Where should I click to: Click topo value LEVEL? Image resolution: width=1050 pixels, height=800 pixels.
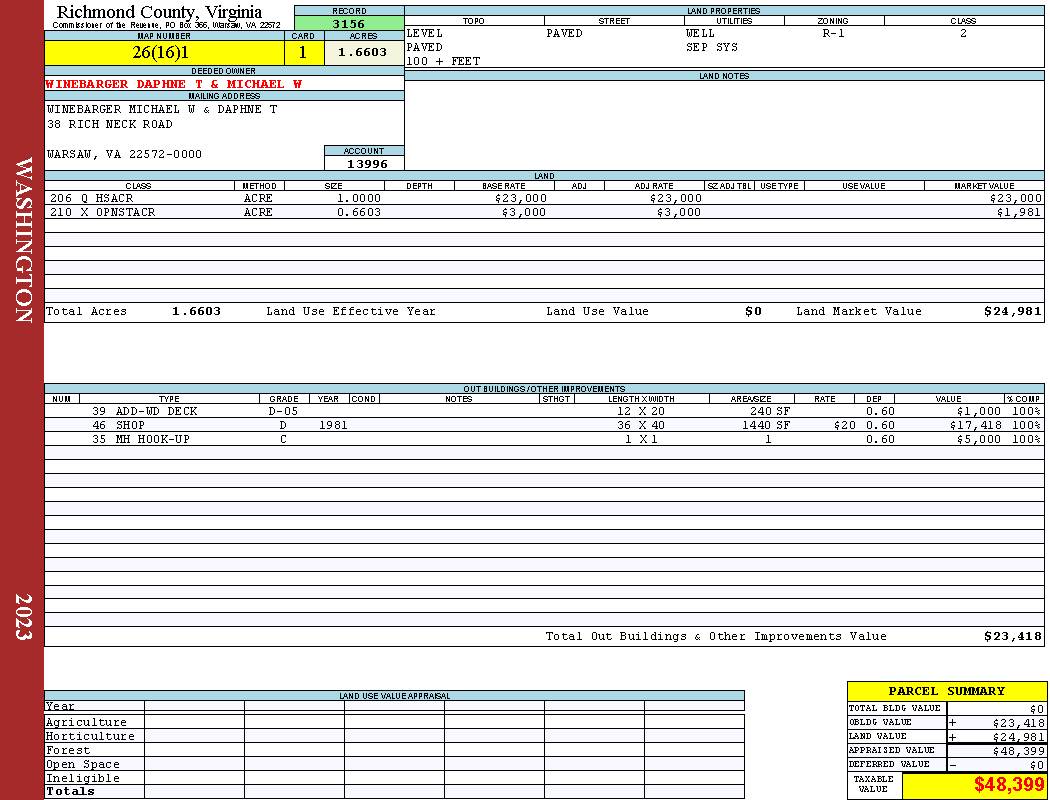tap(425, 33)
